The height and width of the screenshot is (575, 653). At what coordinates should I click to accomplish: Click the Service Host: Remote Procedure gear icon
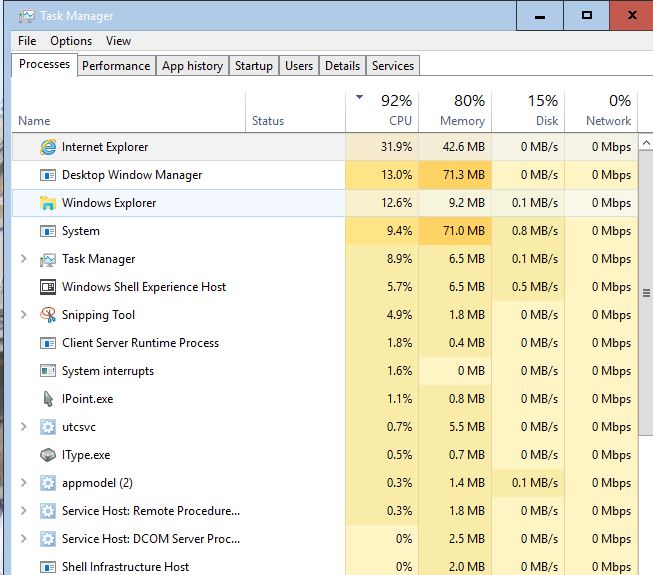tap(48, 511)
